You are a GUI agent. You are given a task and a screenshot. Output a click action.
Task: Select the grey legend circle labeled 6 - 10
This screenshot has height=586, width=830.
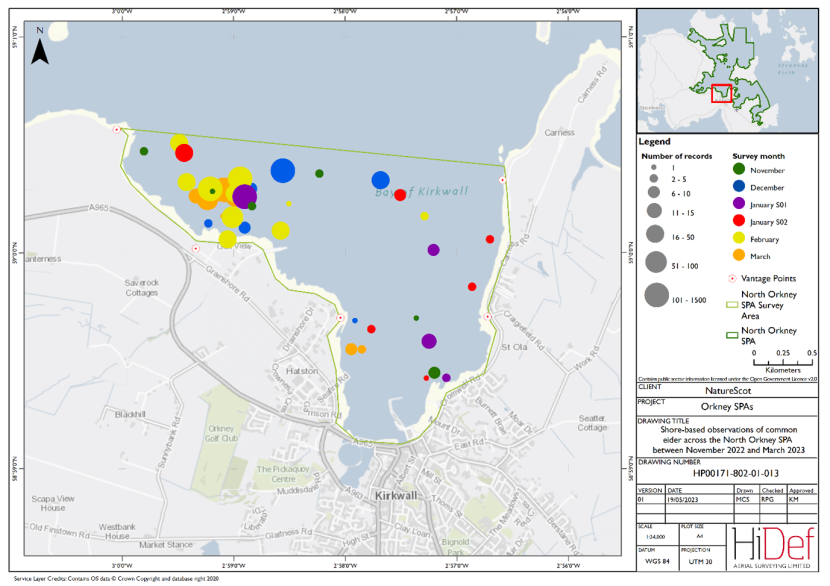click(654, 193)
